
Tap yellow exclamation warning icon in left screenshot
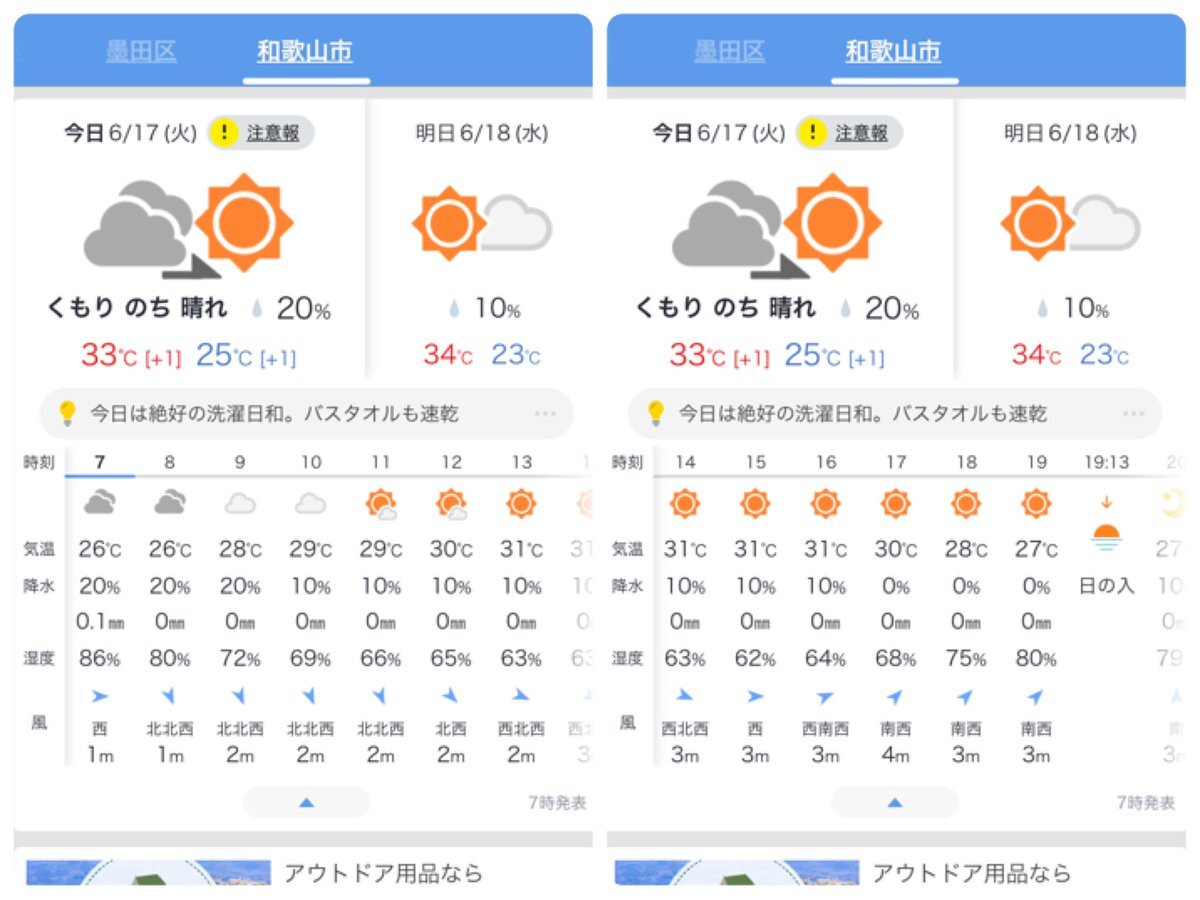[x=224, y=133]
